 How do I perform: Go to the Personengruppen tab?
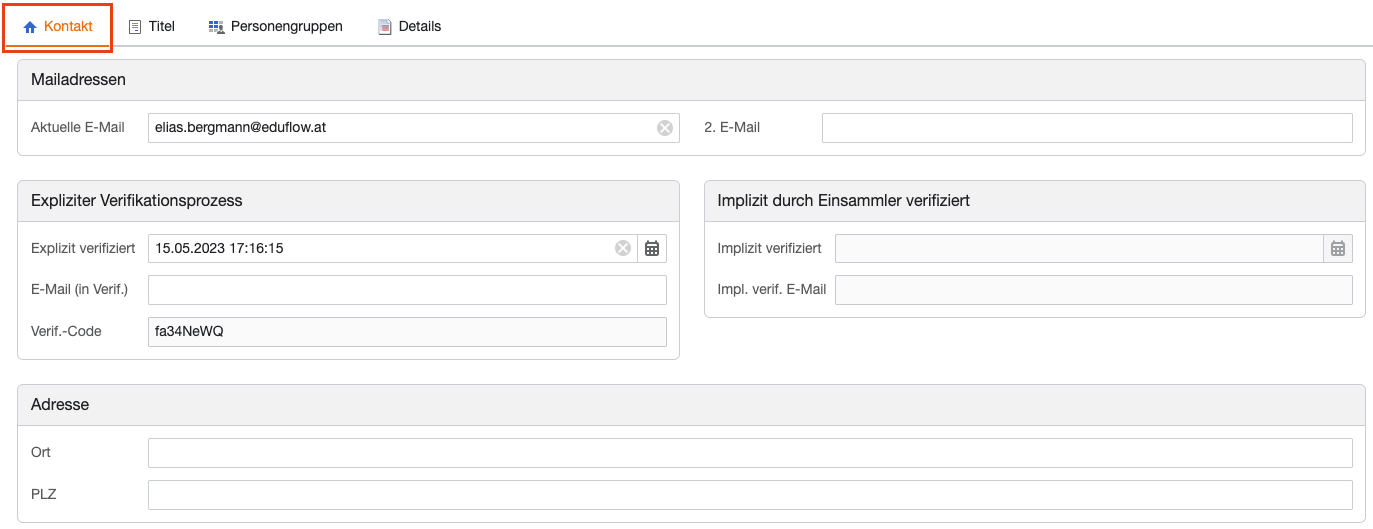pos(276,27)
